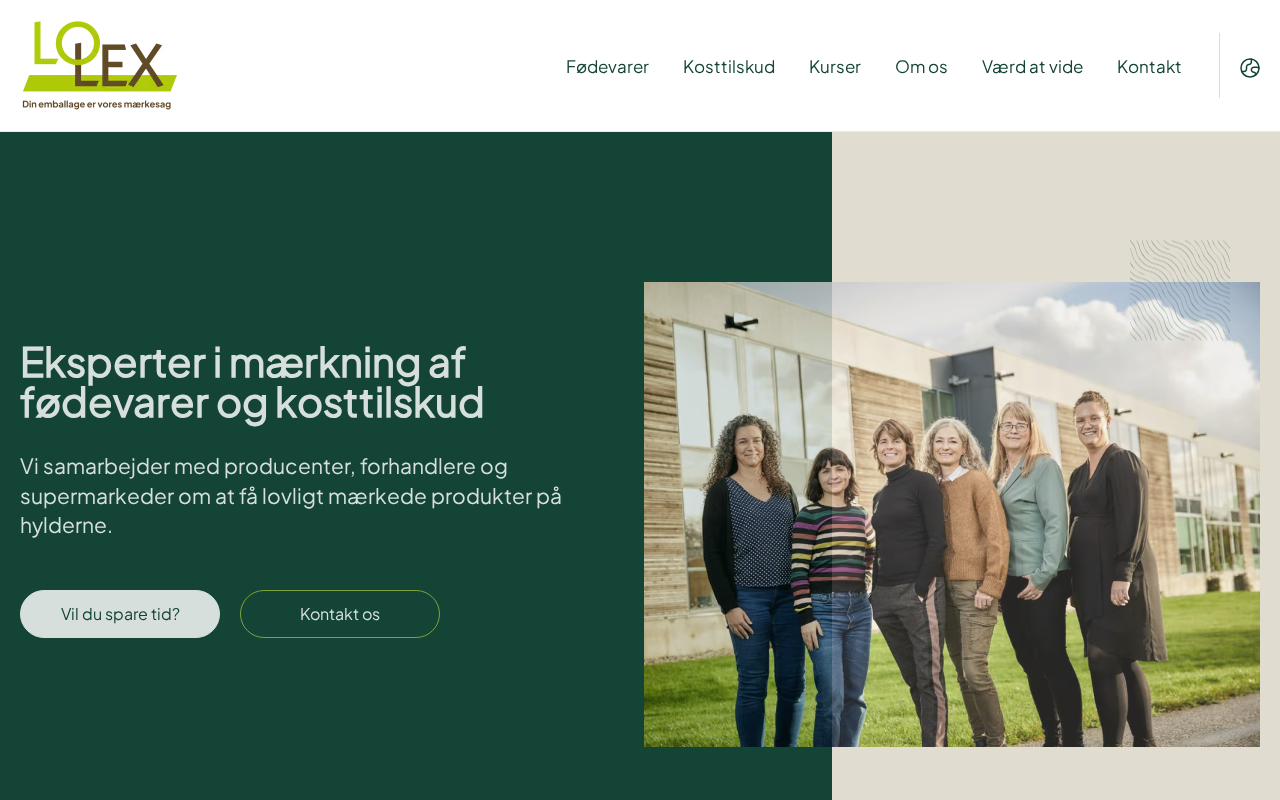Open the language globe icon
The height and width of the screenshot is (800, 1280).
click(1250, 67)
